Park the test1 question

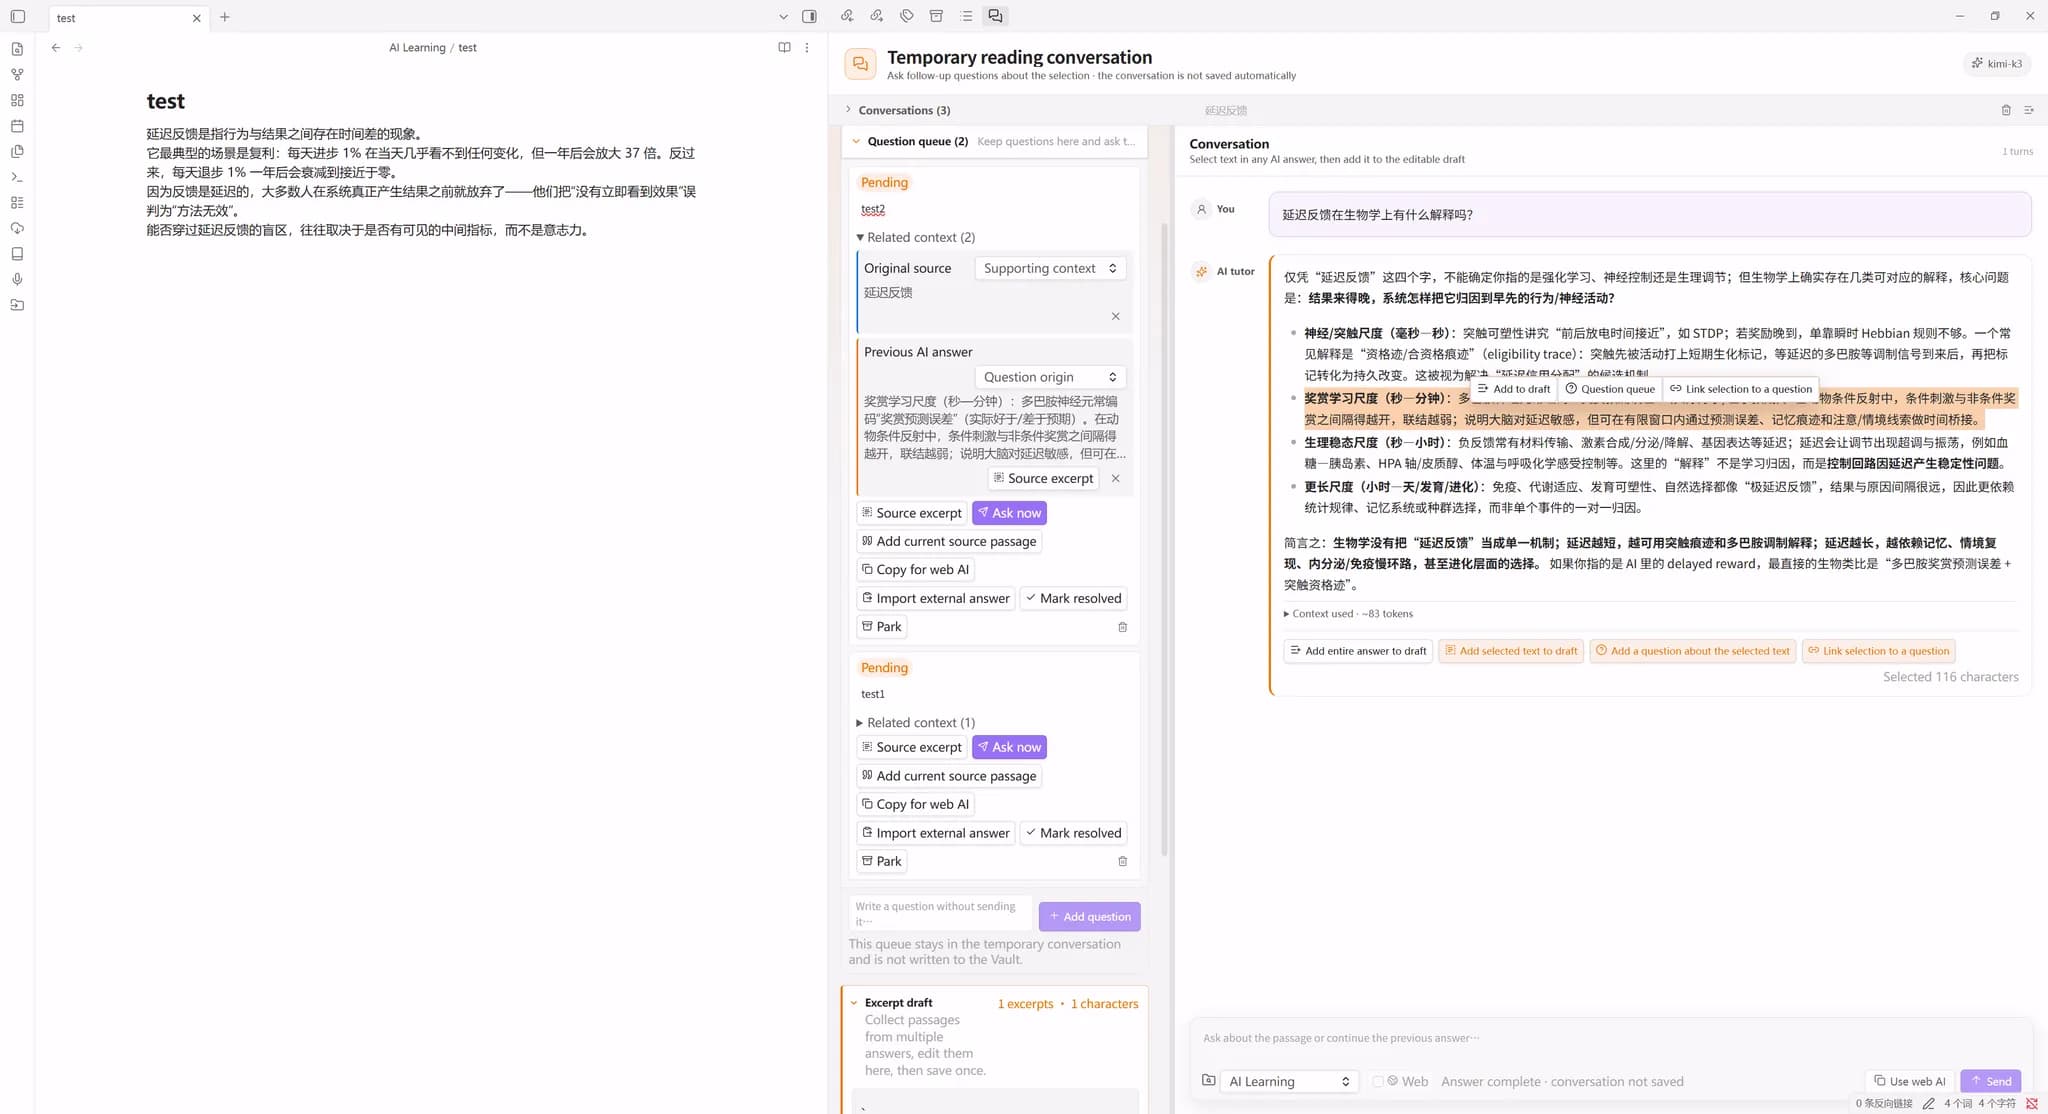pyautogui.click(x=881, y=861)
